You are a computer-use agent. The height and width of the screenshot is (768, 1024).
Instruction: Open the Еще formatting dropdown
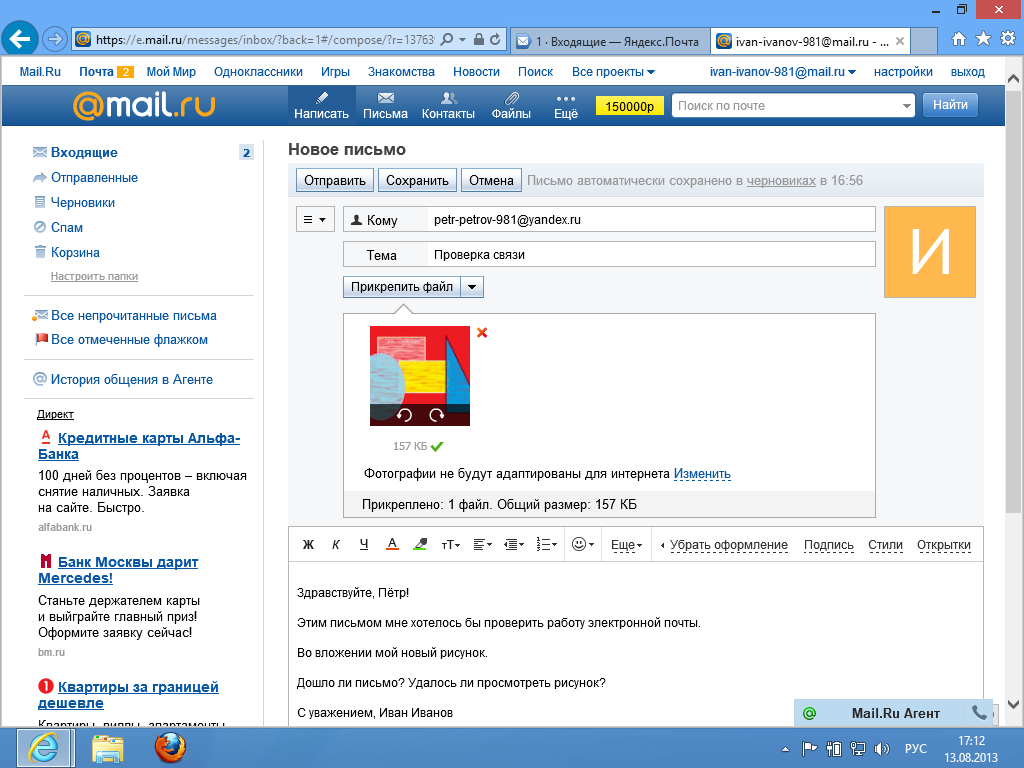click(x=626, y=545)
